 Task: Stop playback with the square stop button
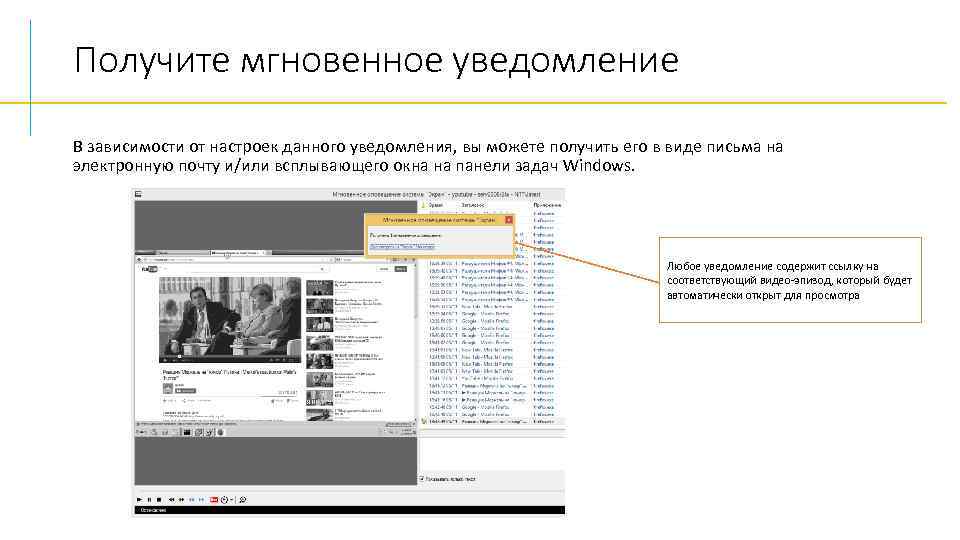click(x=159, y=500)
